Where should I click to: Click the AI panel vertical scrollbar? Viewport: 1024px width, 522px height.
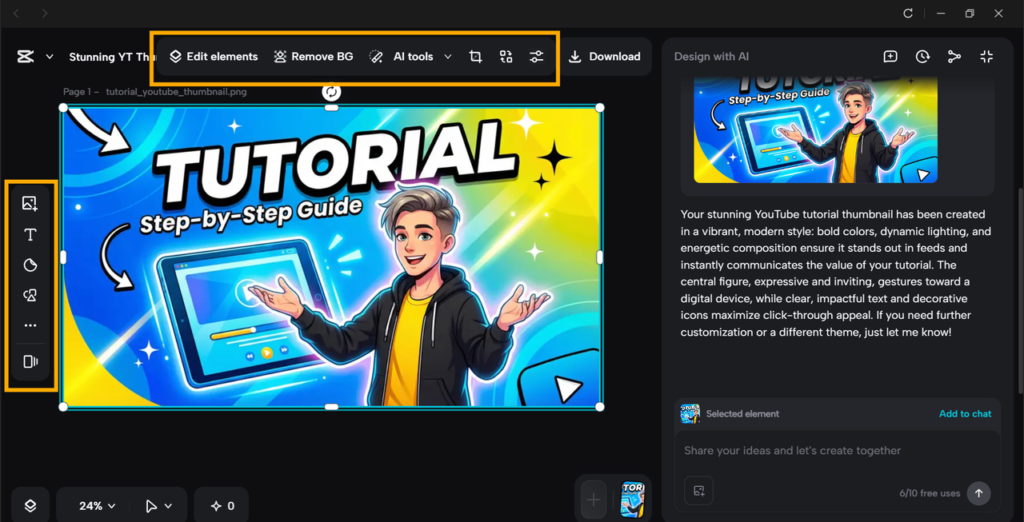pyautogui.click(x=1019, y=293)
